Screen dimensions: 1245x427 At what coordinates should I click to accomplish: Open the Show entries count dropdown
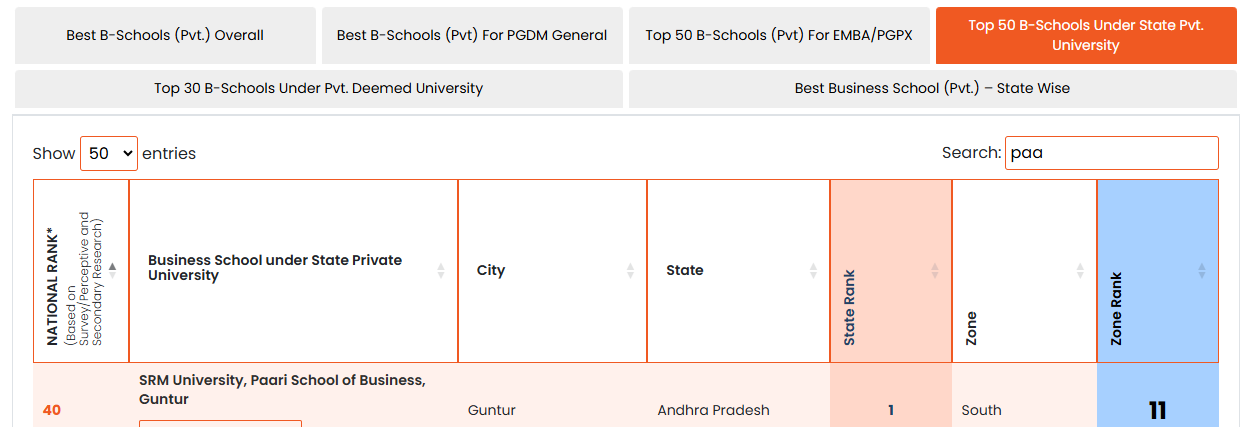pyautogui.click(x=109, y=154)
